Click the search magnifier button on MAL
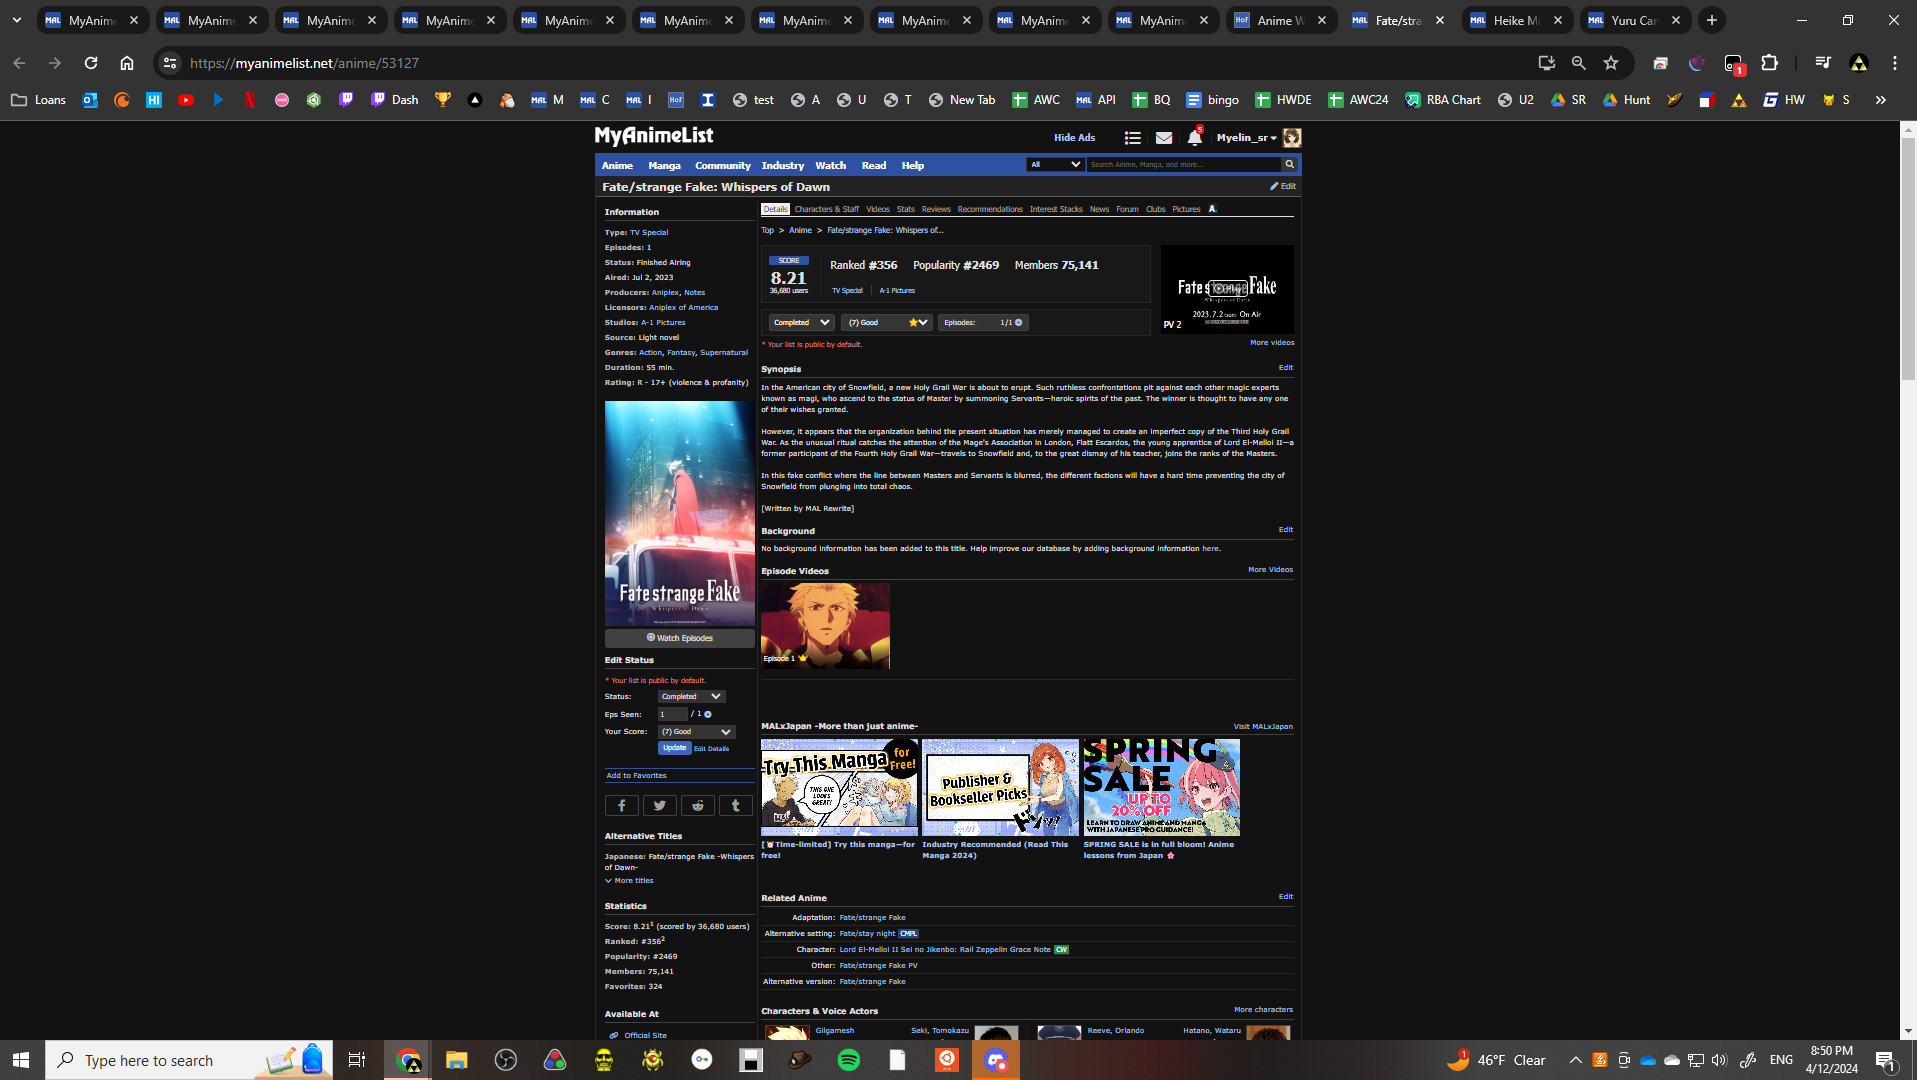The width and height of the screenshot is (1917, 1080). 1290,164
